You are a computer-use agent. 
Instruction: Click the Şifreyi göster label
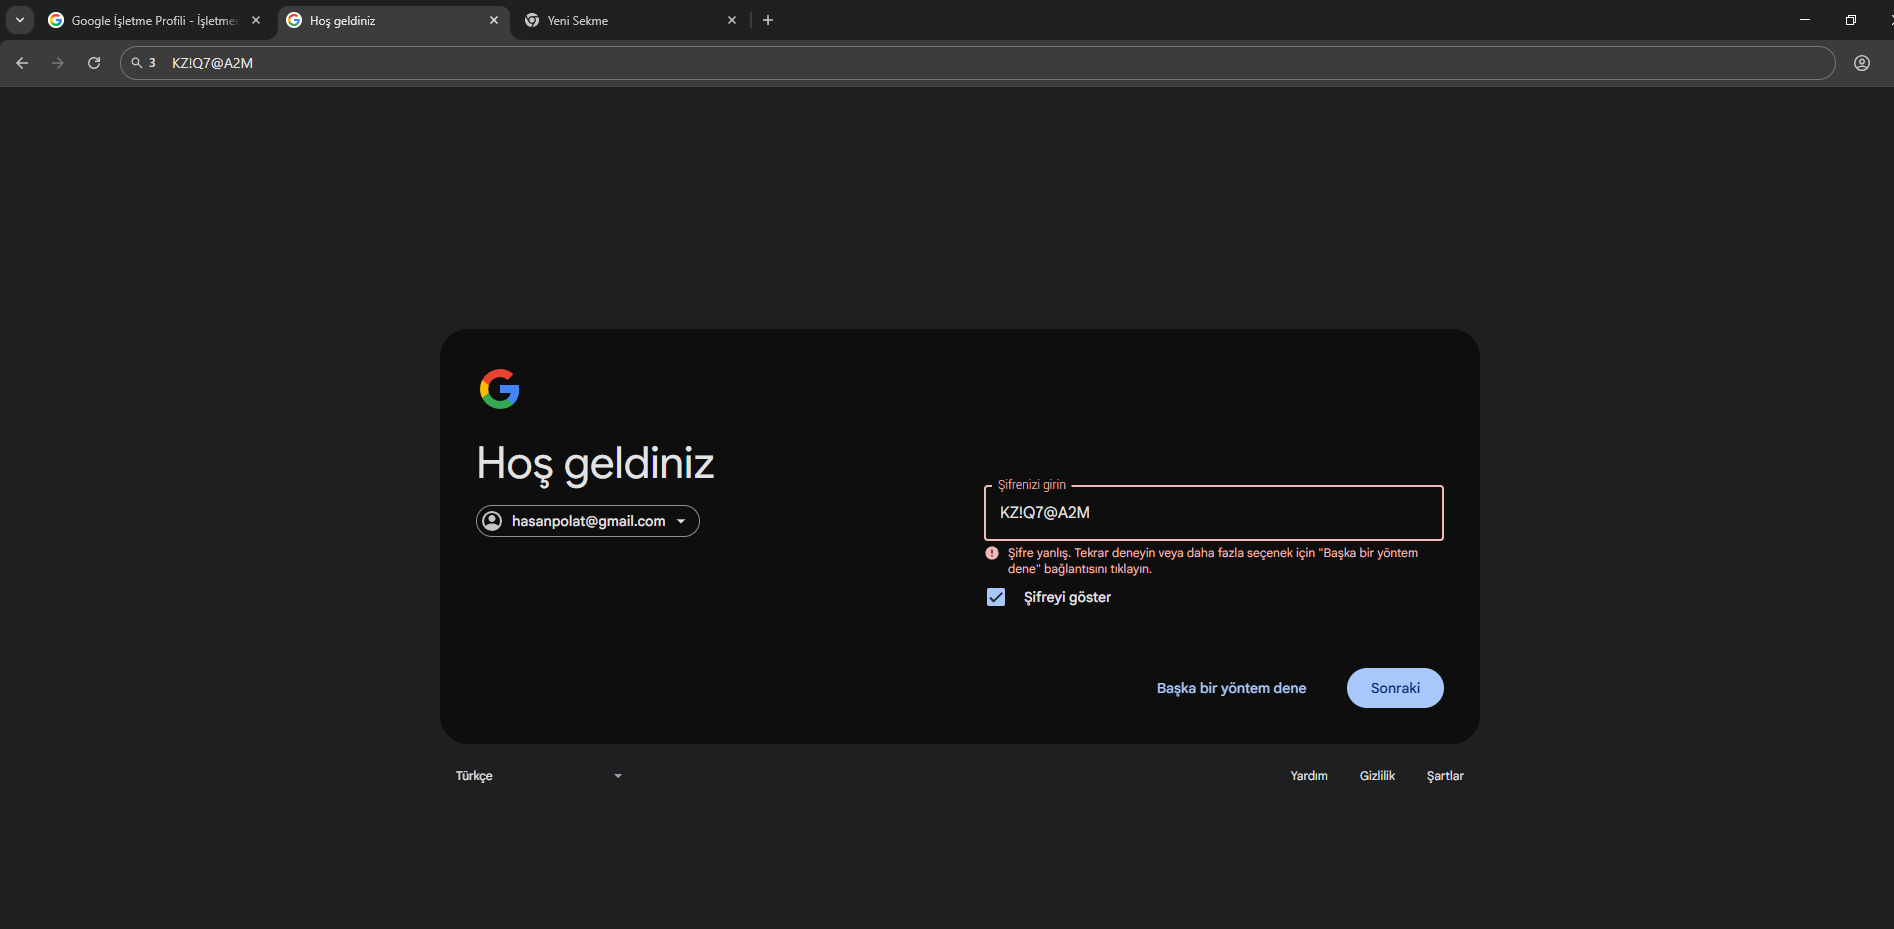[x=1067, y=597]
